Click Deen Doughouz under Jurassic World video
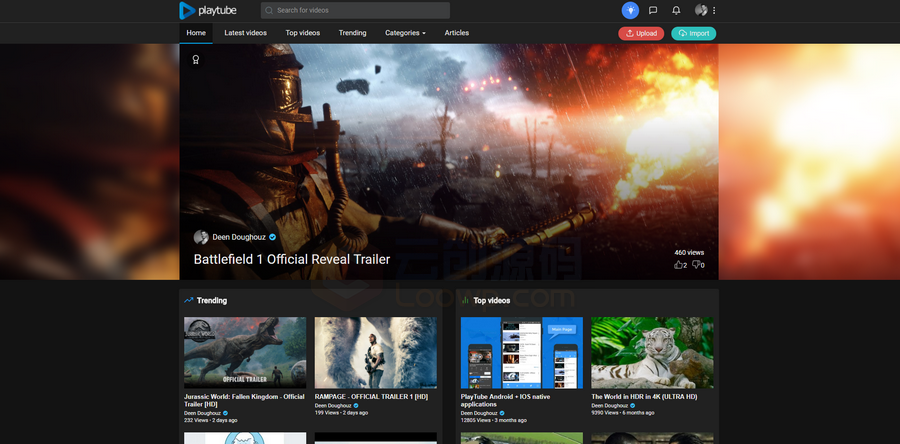This screenshot has width=900, height=444. coord(202,413)
